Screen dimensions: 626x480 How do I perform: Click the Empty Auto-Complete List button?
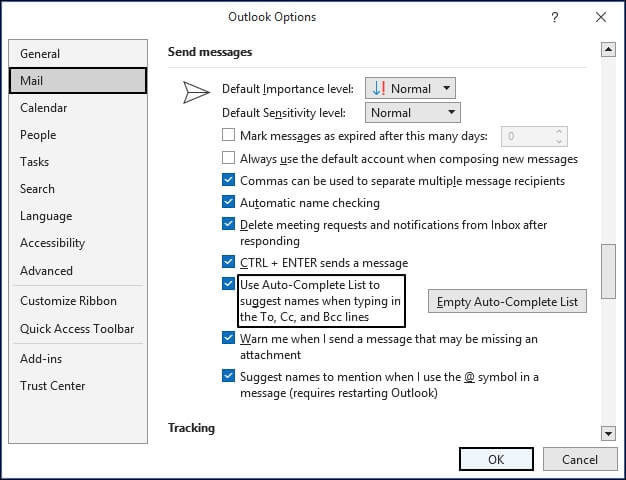(507, 301)
